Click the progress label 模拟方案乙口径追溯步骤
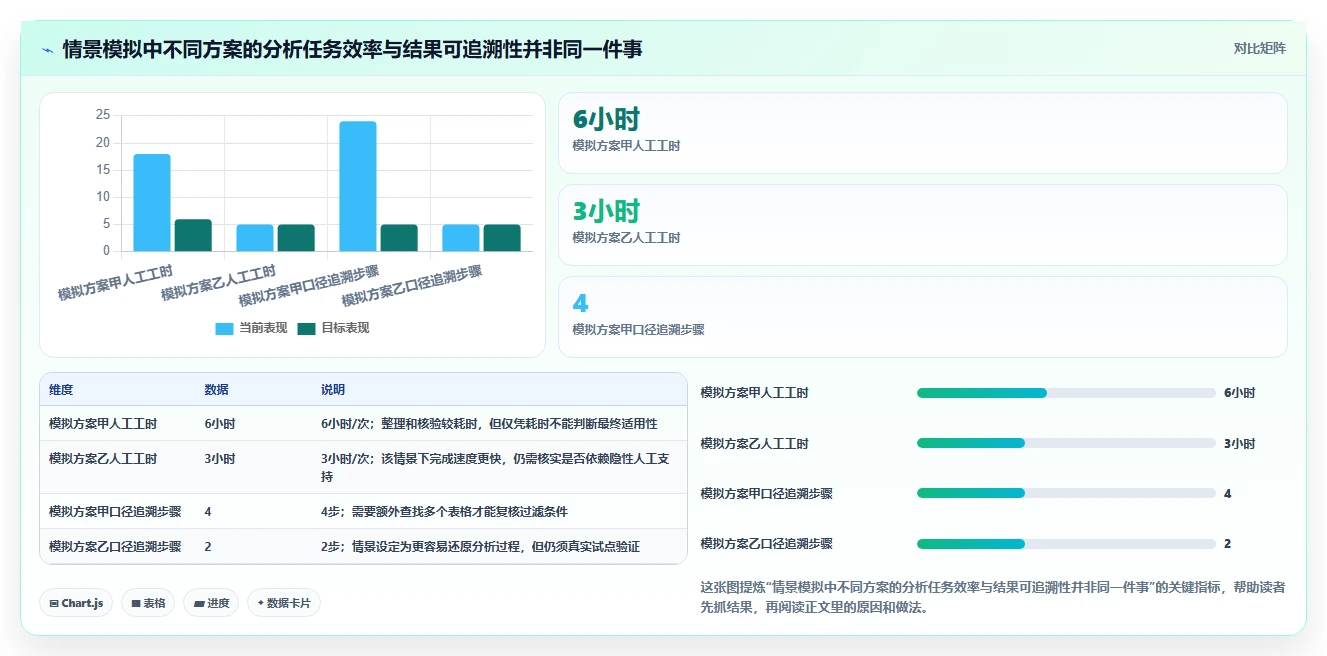This screenshot has height=656, width=1327. click(767, 544)
